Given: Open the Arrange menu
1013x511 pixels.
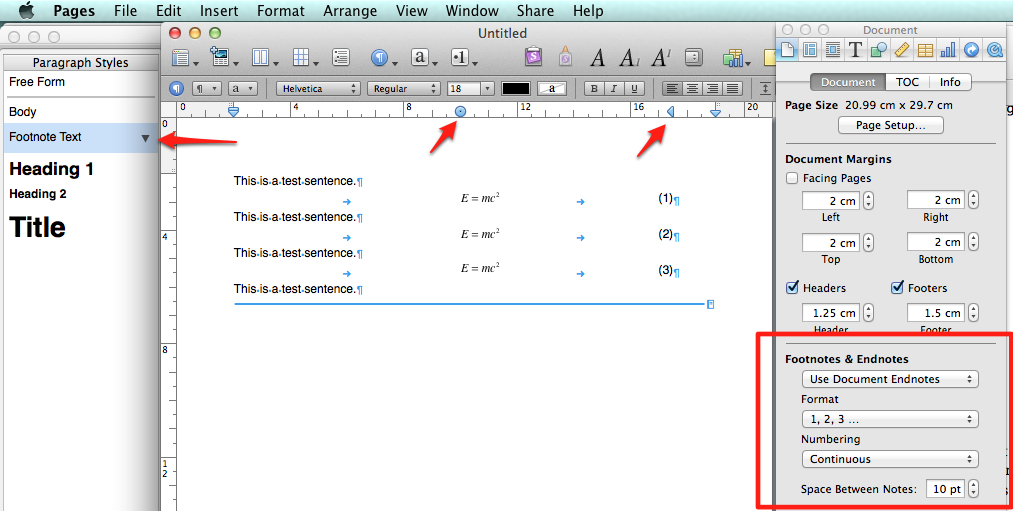Looking at the screenshot, I should (350, 11).
